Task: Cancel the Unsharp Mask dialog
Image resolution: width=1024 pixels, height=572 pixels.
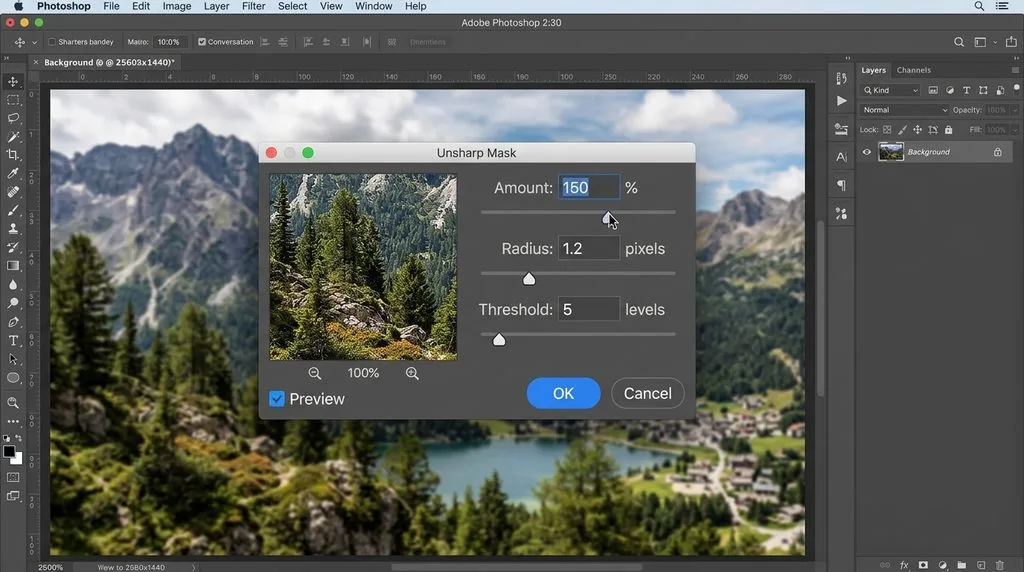Action: coord(647,393)
